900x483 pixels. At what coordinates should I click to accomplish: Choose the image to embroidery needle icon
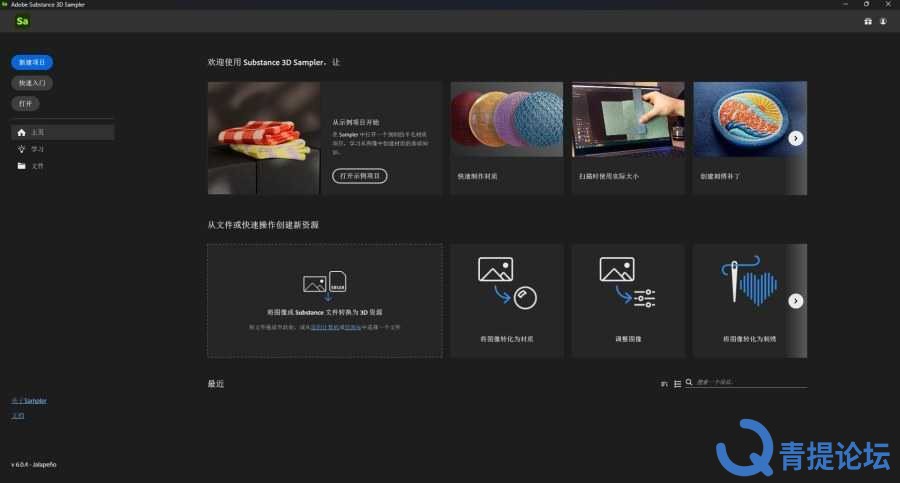pyautogui.click(x=749, y=280)
